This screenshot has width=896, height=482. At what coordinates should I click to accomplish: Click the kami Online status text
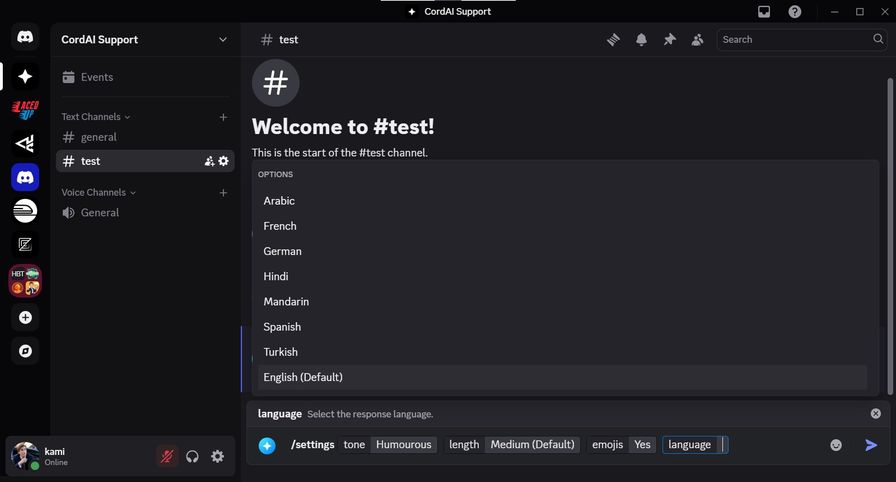point(56,463)
